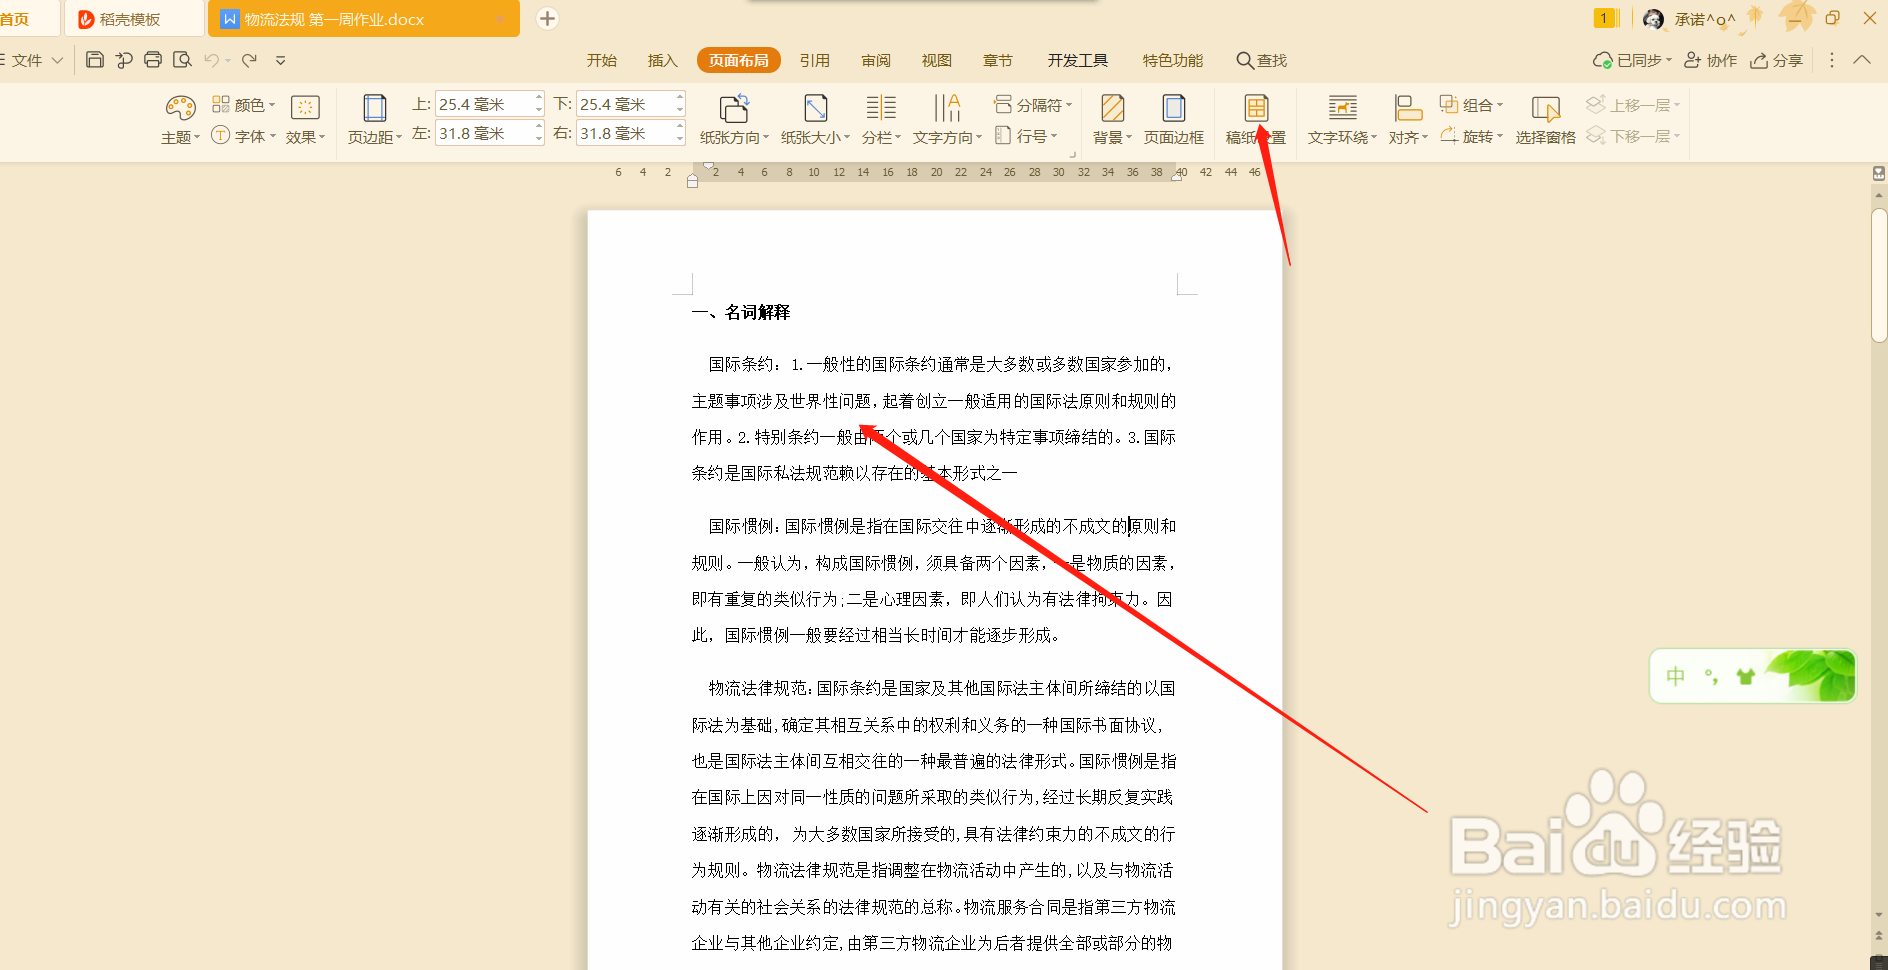Viewport: 1888px width, 970px height.
Task: Add a new document tab with plus
Action: coord(547,19)
